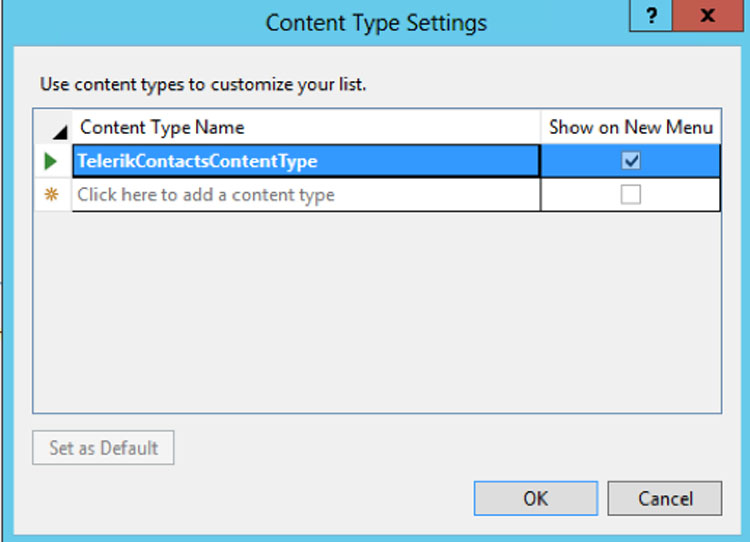750x542 pixels.
Task: Select the TelerikContactsContentType name cell
Action: (x=306, y=161)
